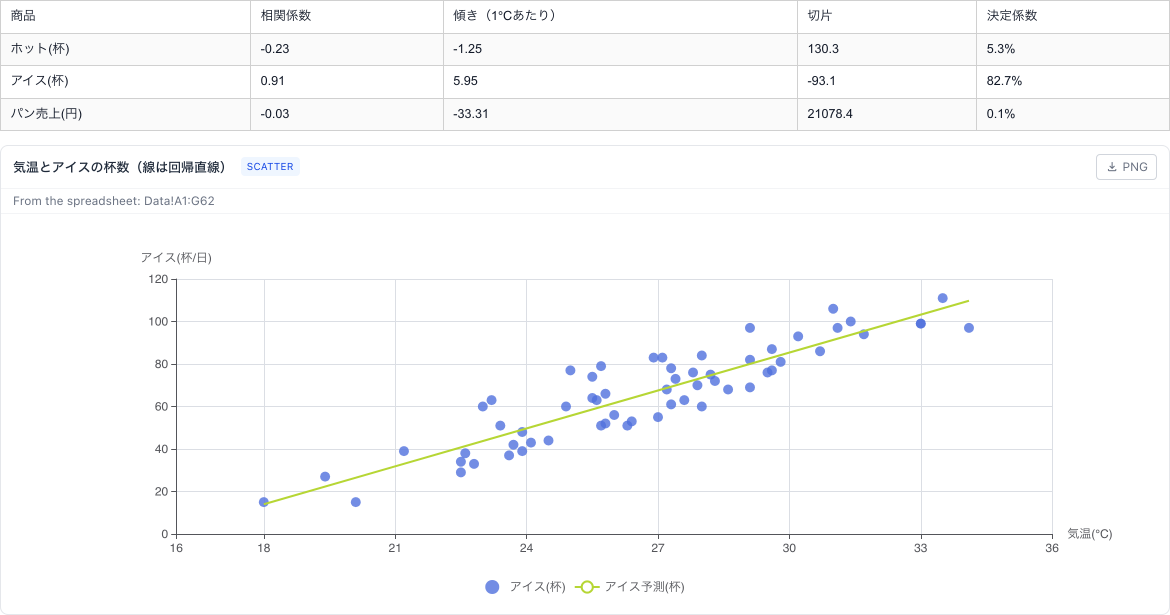
Task: Click the R-squared value 5.3%
Action: (x=1001, y=49)
